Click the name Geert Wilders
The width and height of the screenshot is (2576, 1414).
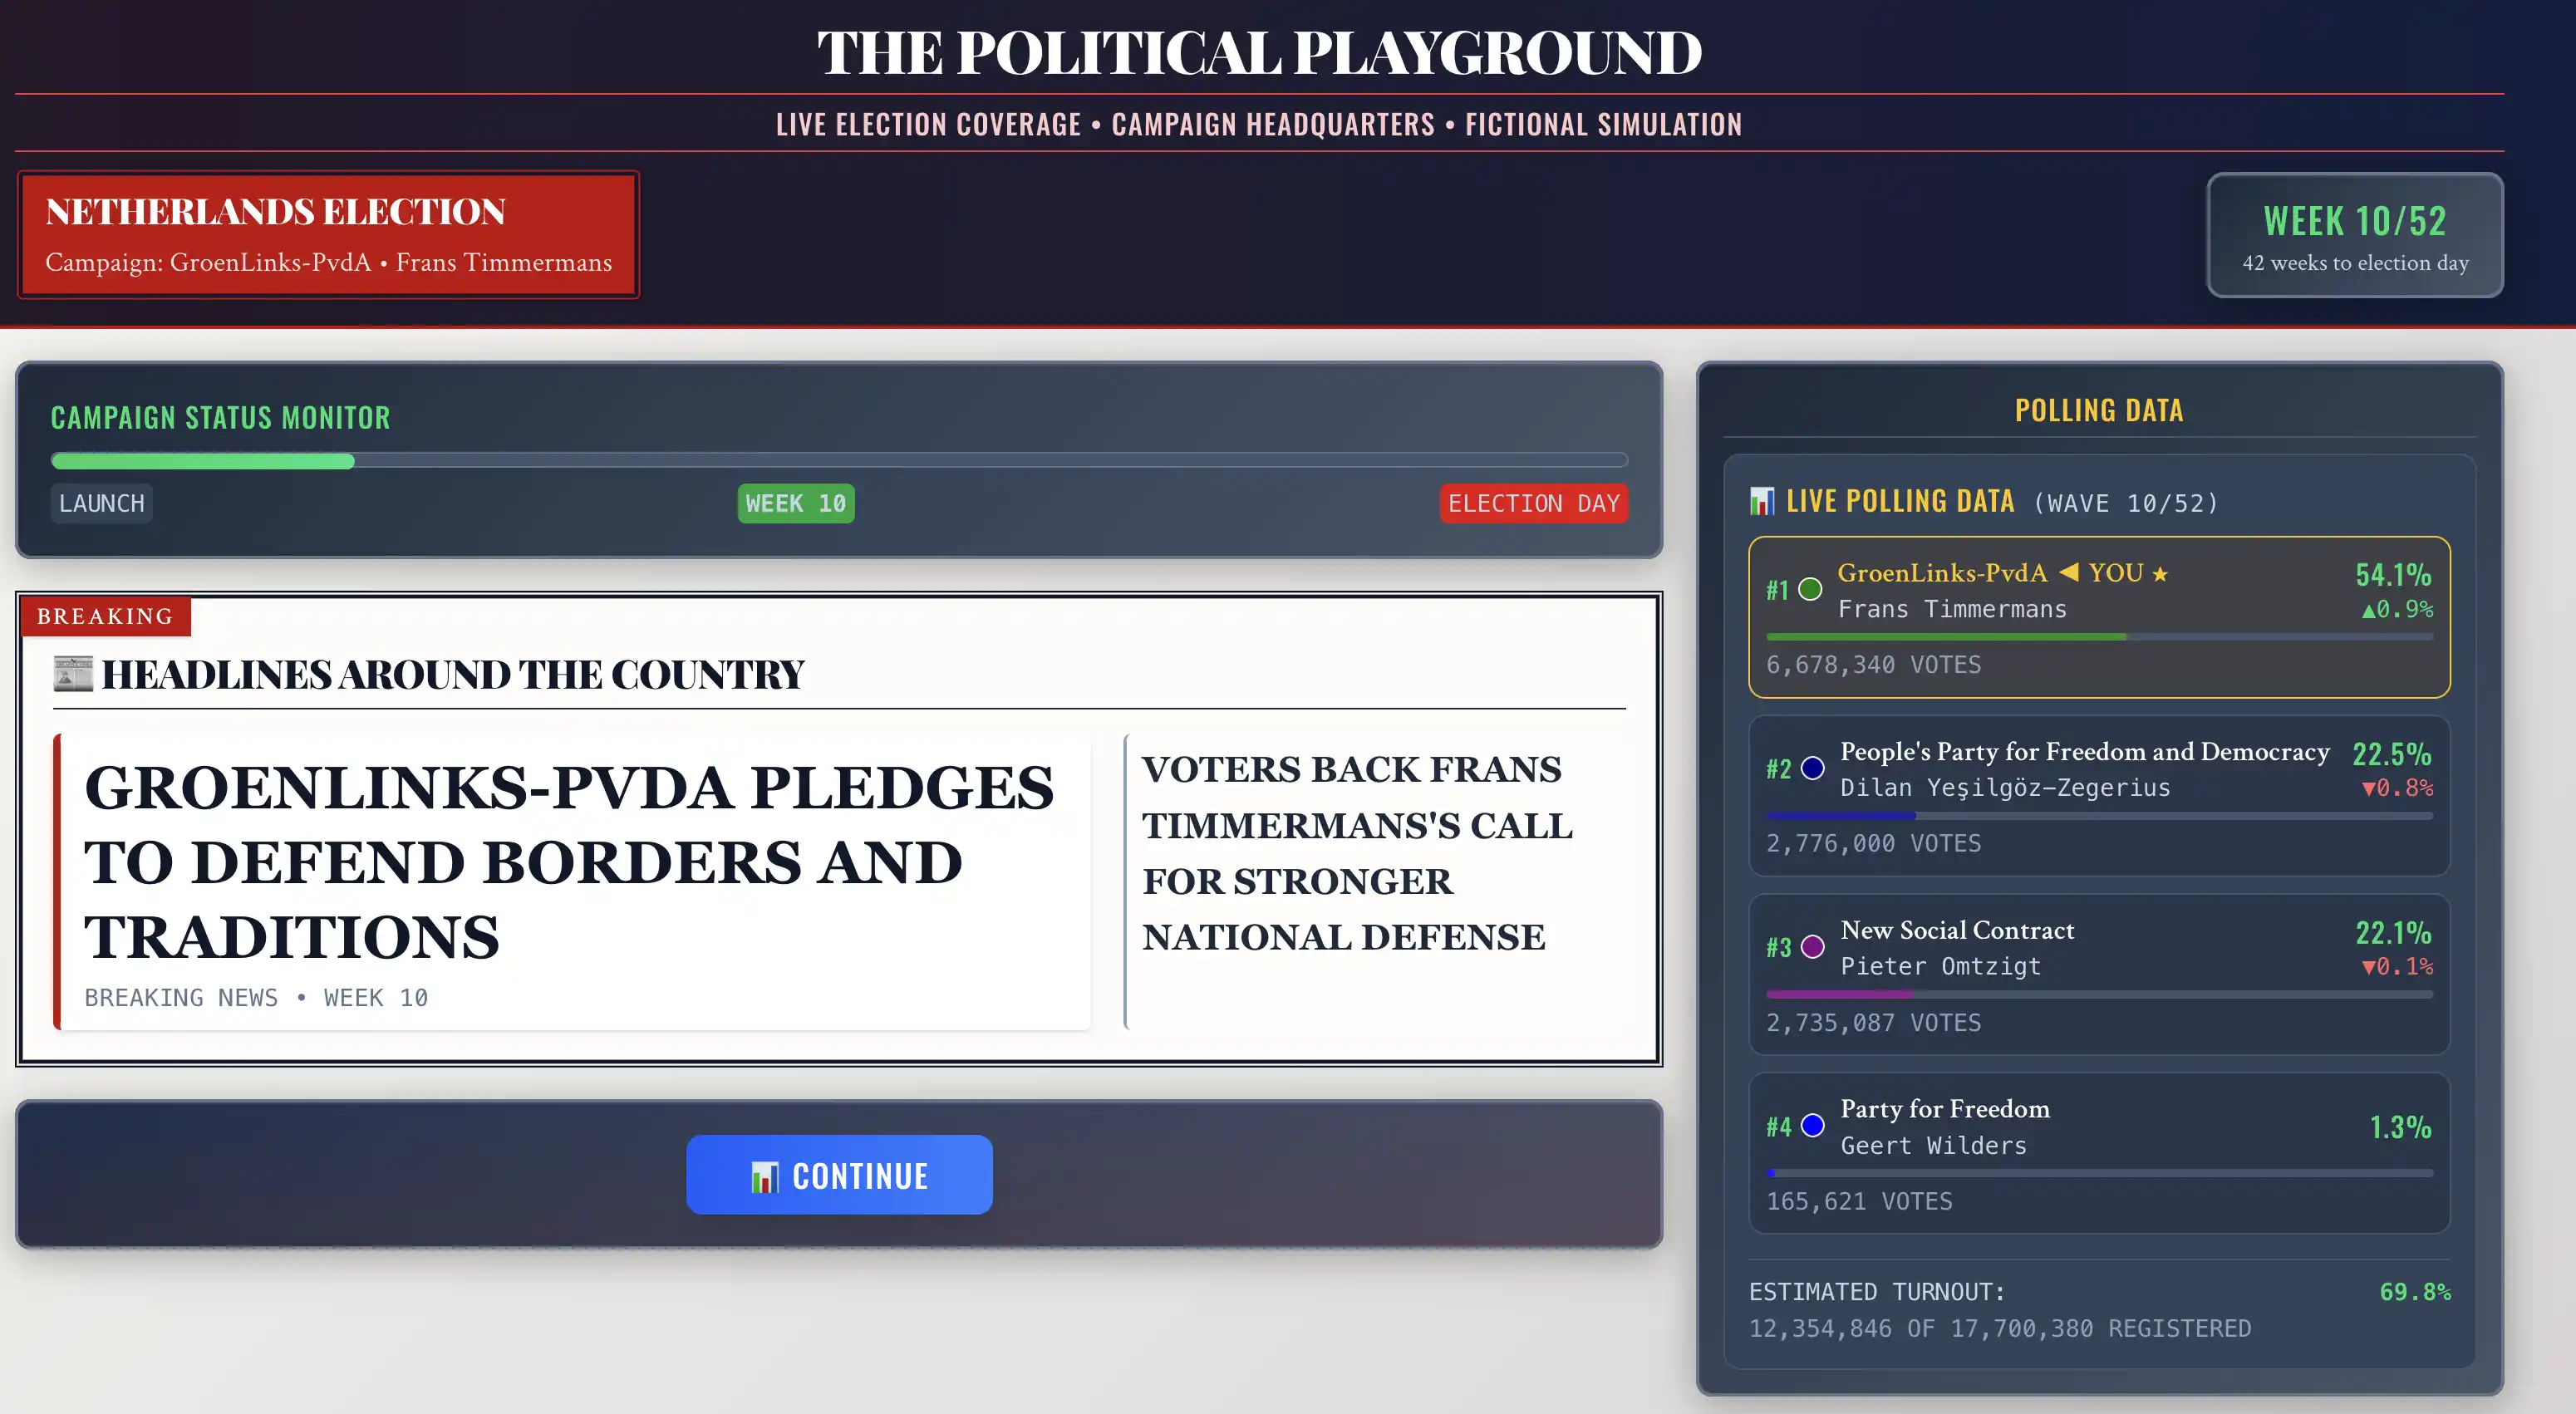click(x=1933, y=1145)
